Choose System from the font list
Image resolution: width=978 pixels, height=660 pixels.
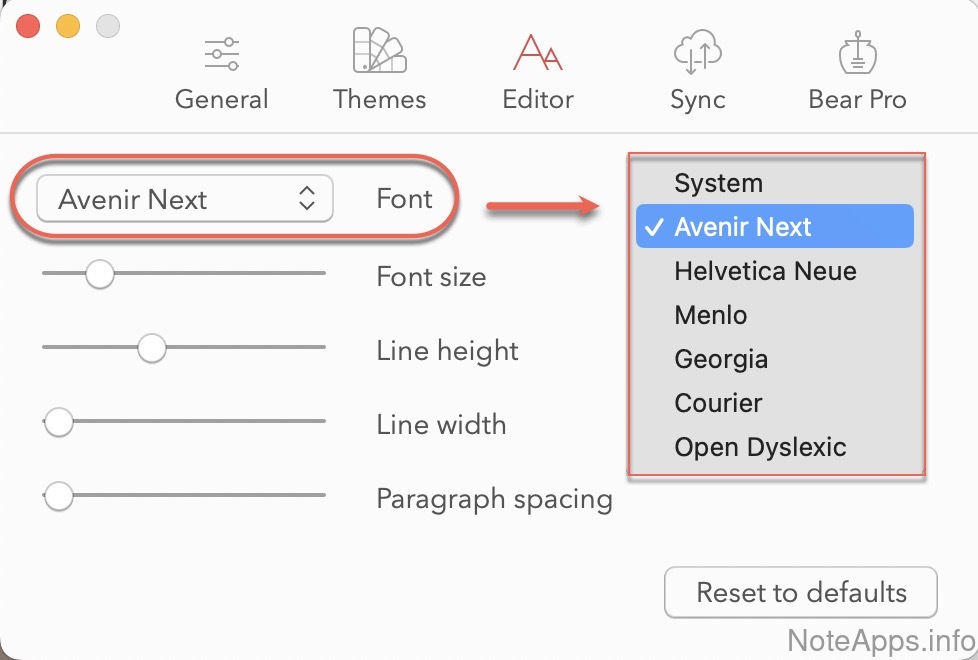coord(718,183)
